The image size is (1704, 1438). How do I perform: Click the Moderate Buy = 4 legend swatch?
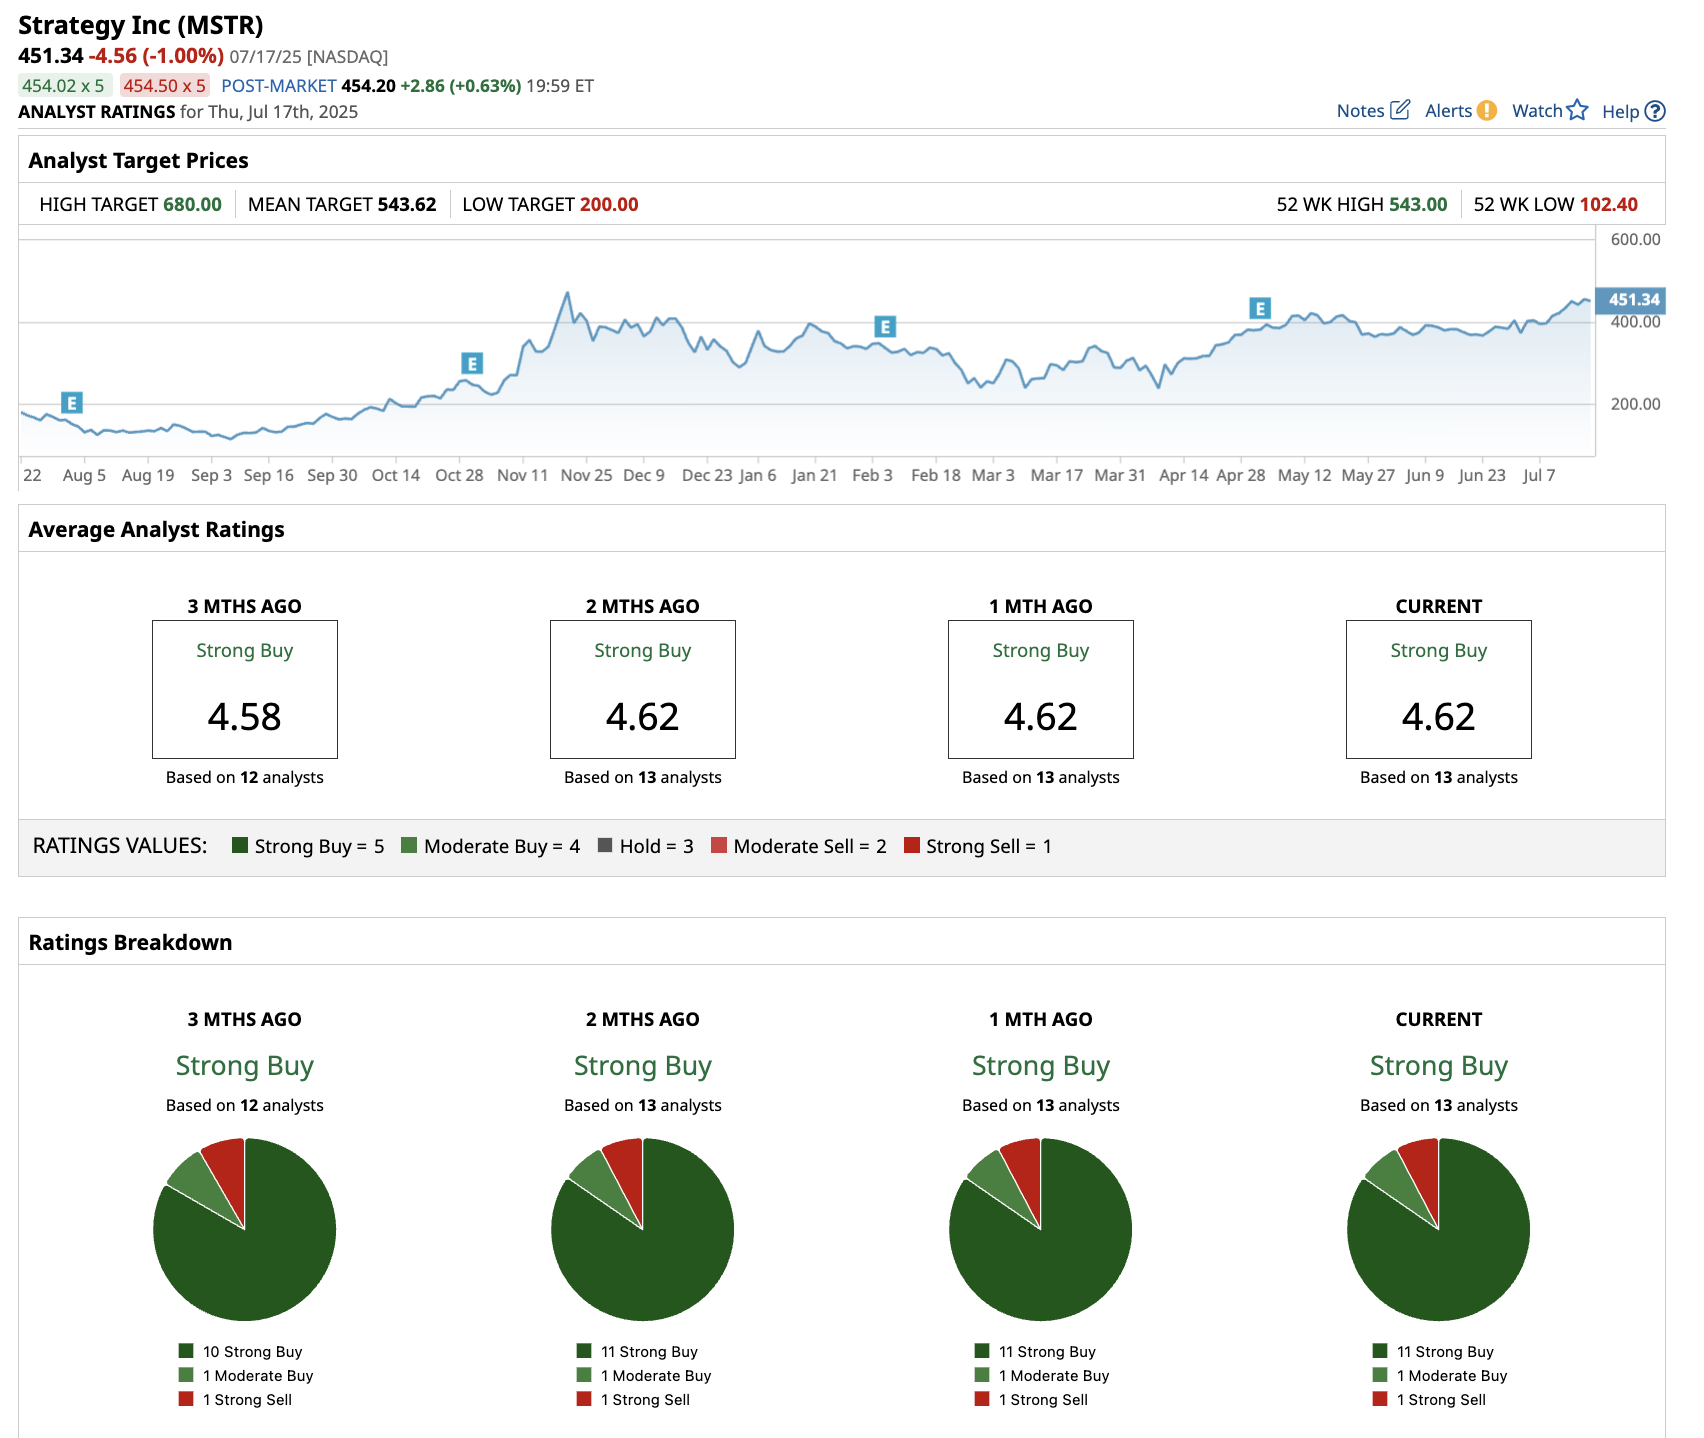[x=409, y=845]
